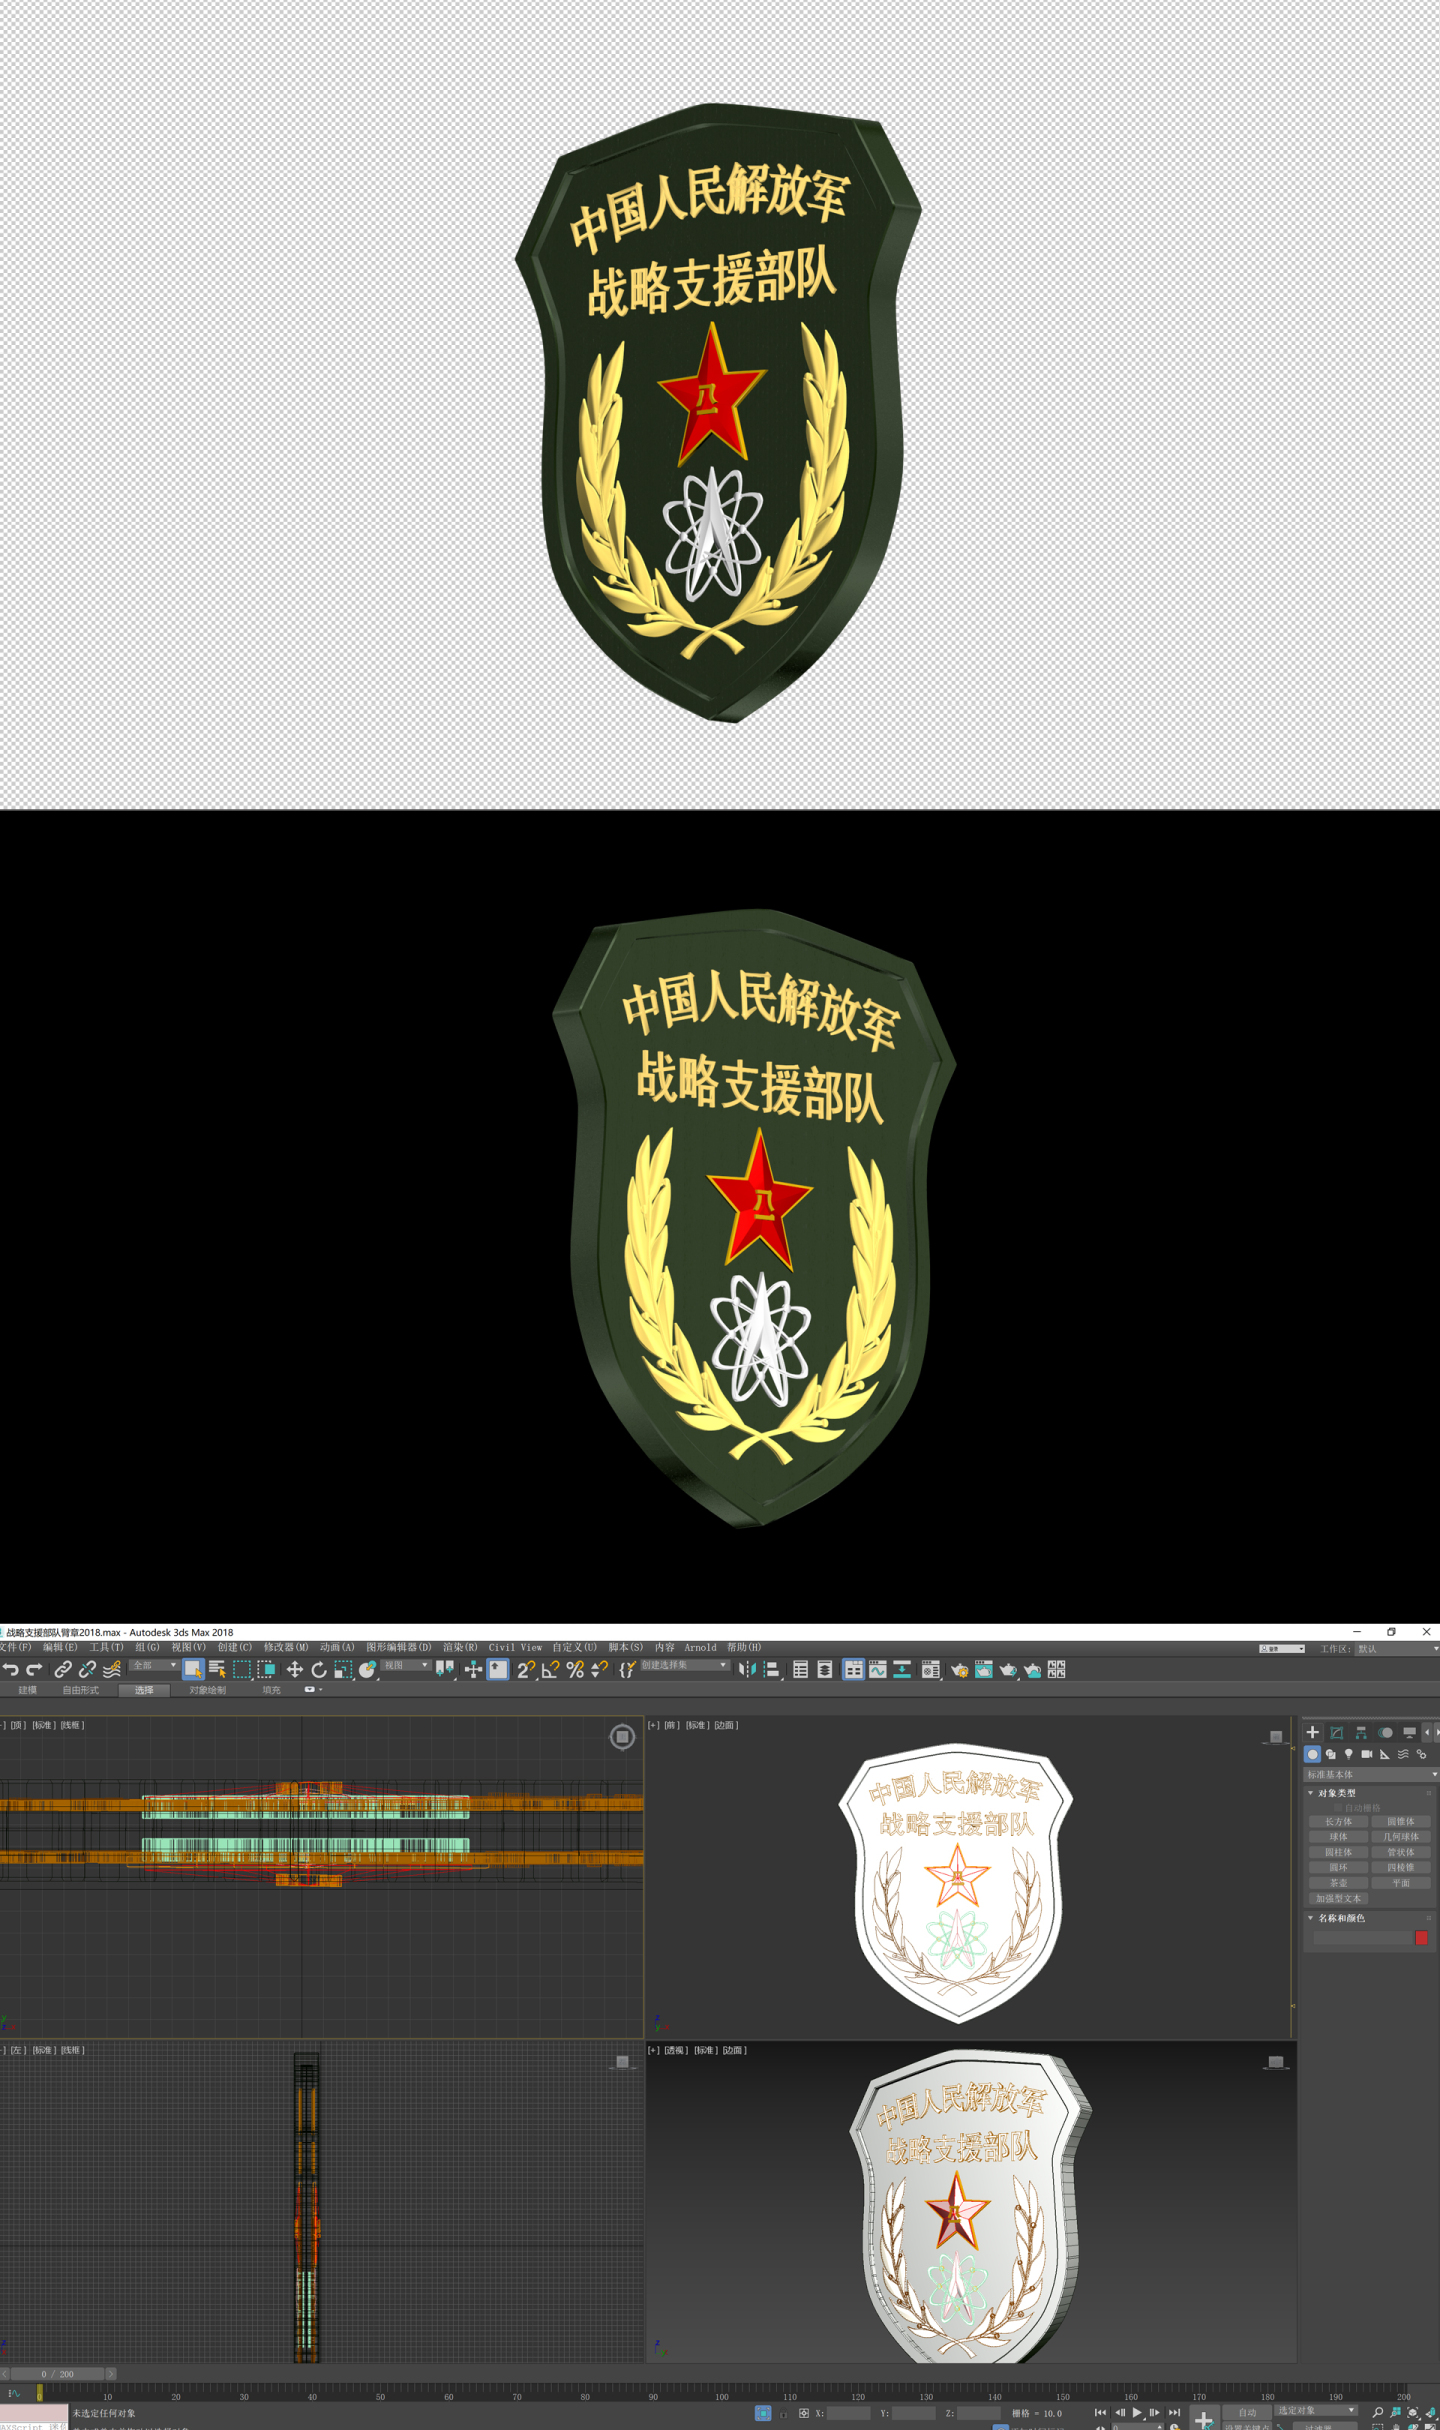Toggle Spinner Snap
1440x2430 pixels.
coord(599,1669)
